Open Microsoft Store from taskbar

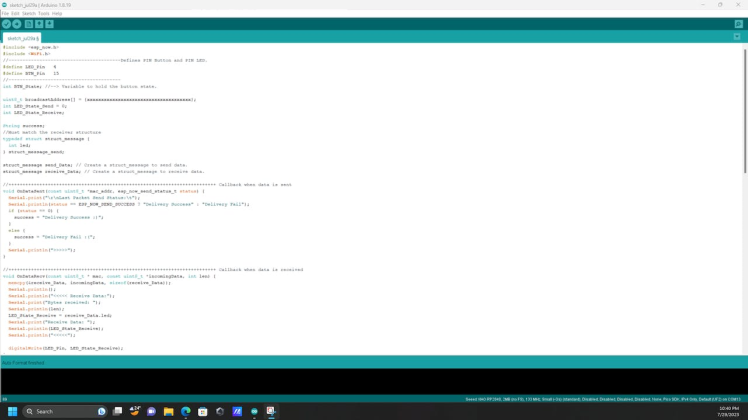point(203,411)
